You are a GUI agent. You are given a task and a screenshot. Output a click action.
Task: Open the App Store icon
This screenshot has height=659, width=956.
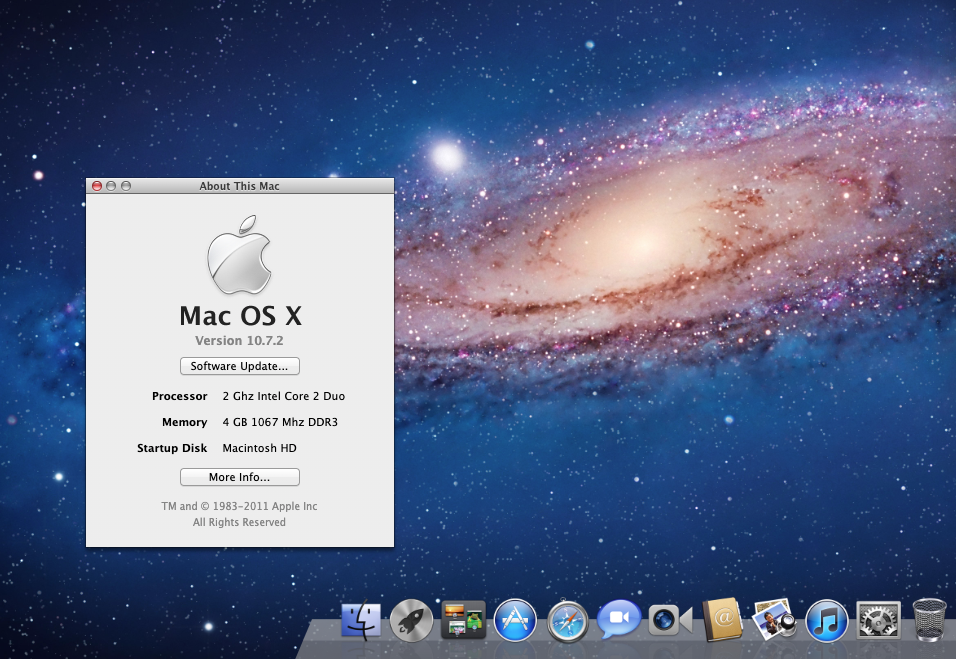[515, 621]
